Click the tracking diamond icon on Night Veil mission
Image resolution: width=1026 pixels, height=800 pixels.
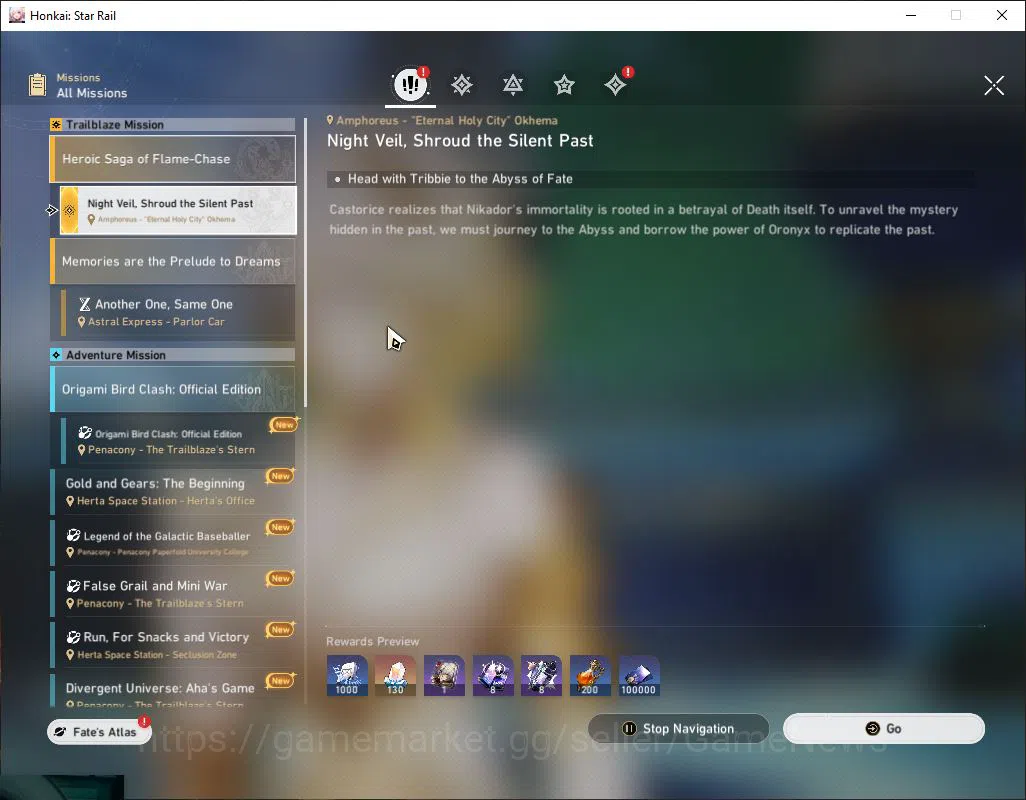69,210
